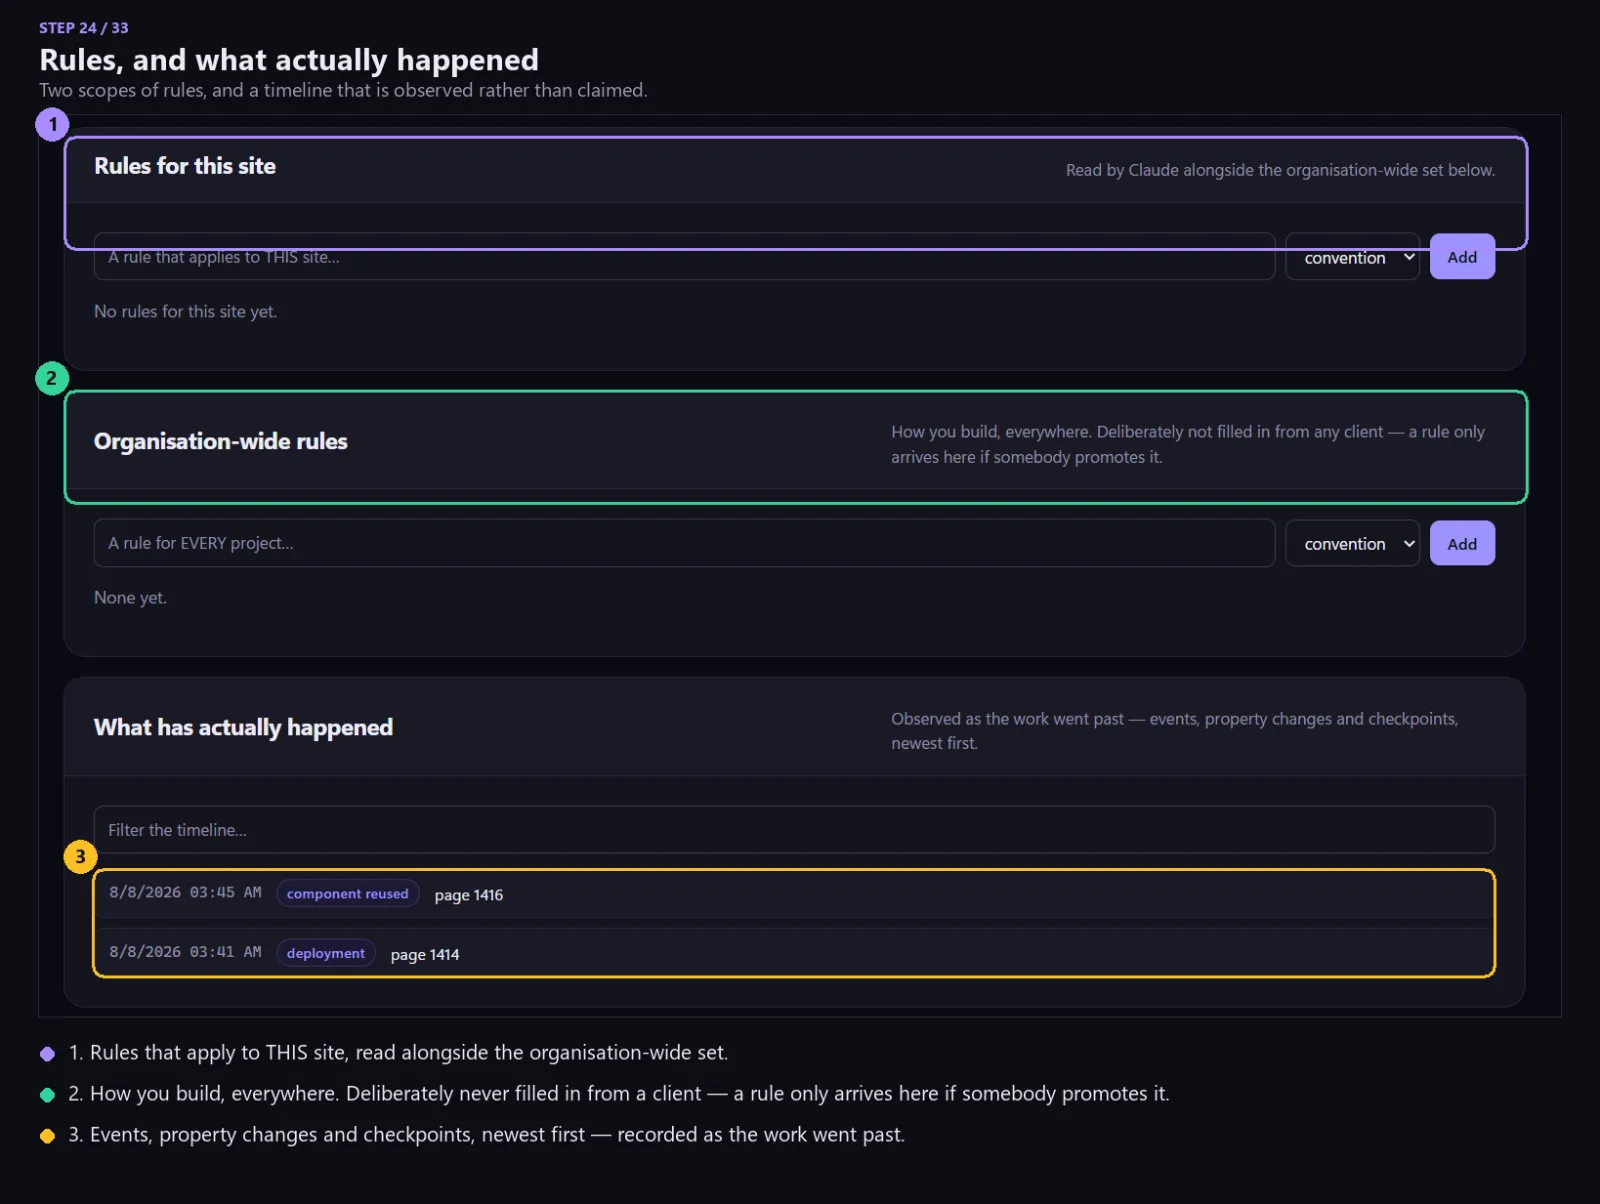The width and height of the screenshot is (1600, 1204).
Task: Click the 'page 1416' timeline entry
Action: [x=794, y=894]
